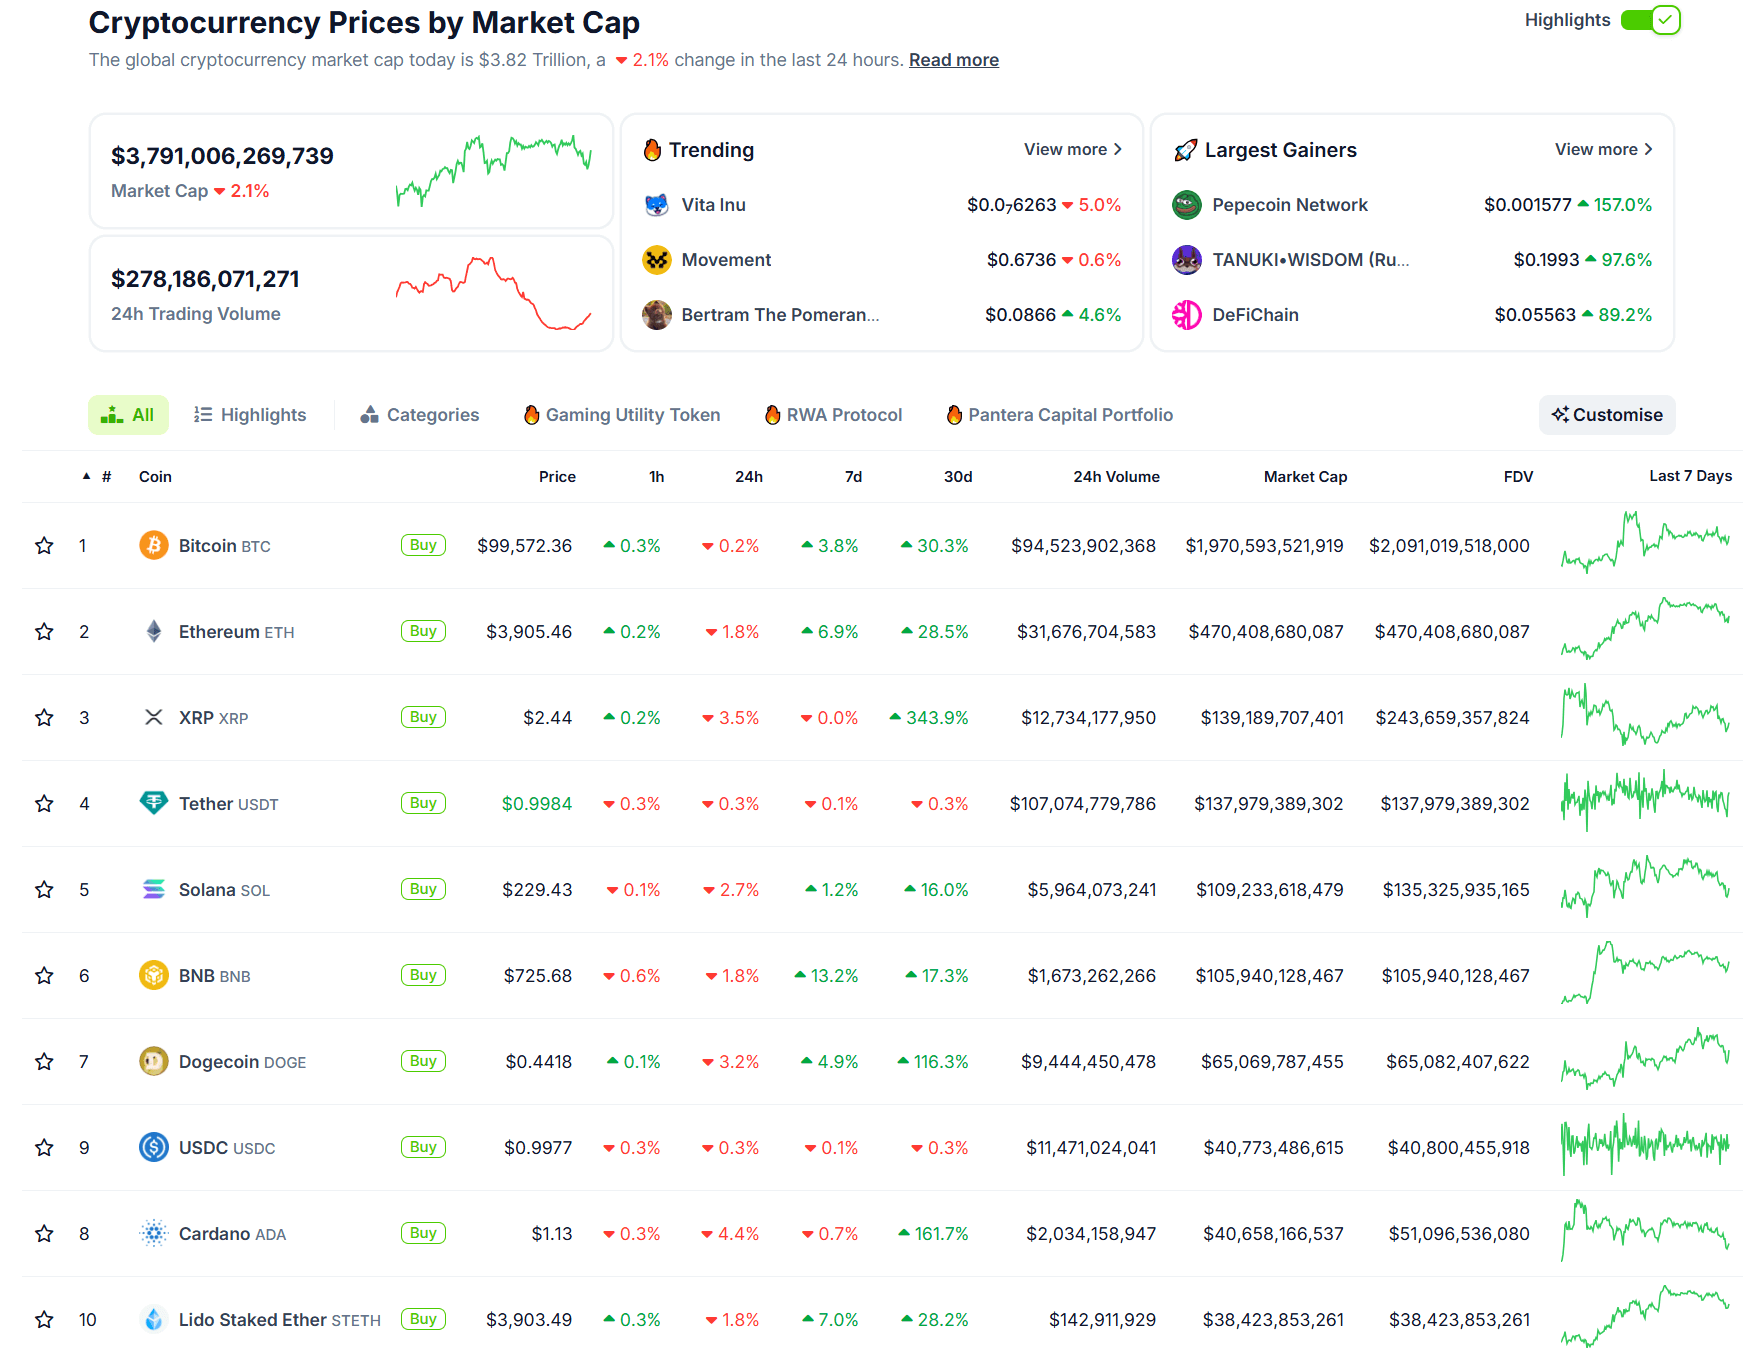This screenshot has height=1359, width=1755.
Task: Open the Categories tab
Action: coord(420,415)
